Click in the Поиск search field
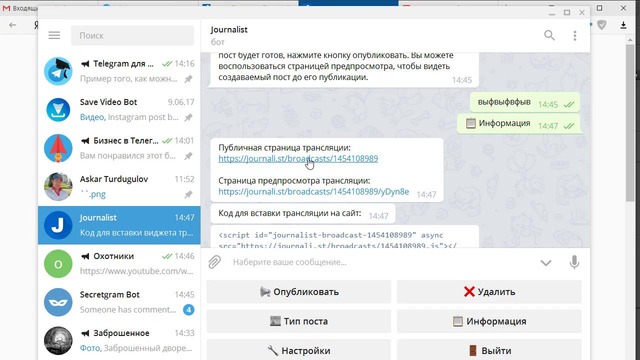 pyautogui.click(x=133, y=36)
